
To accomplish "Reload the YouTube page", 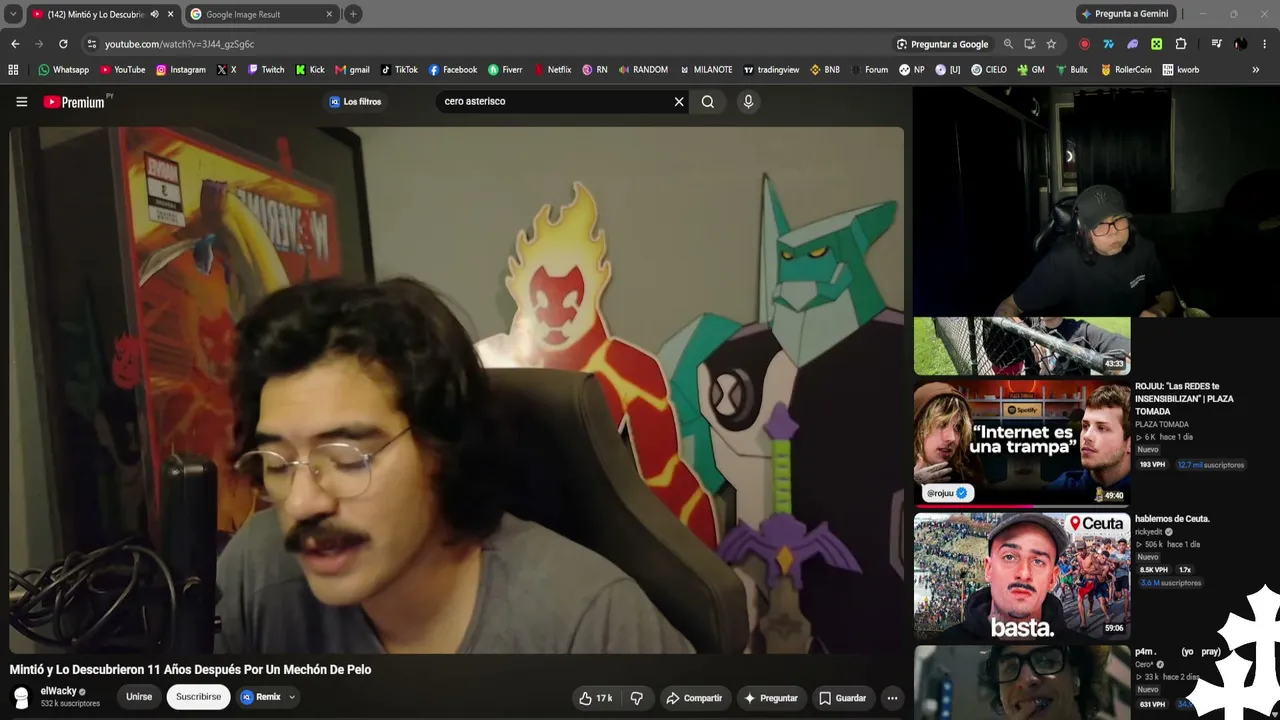I will (63, 44).
